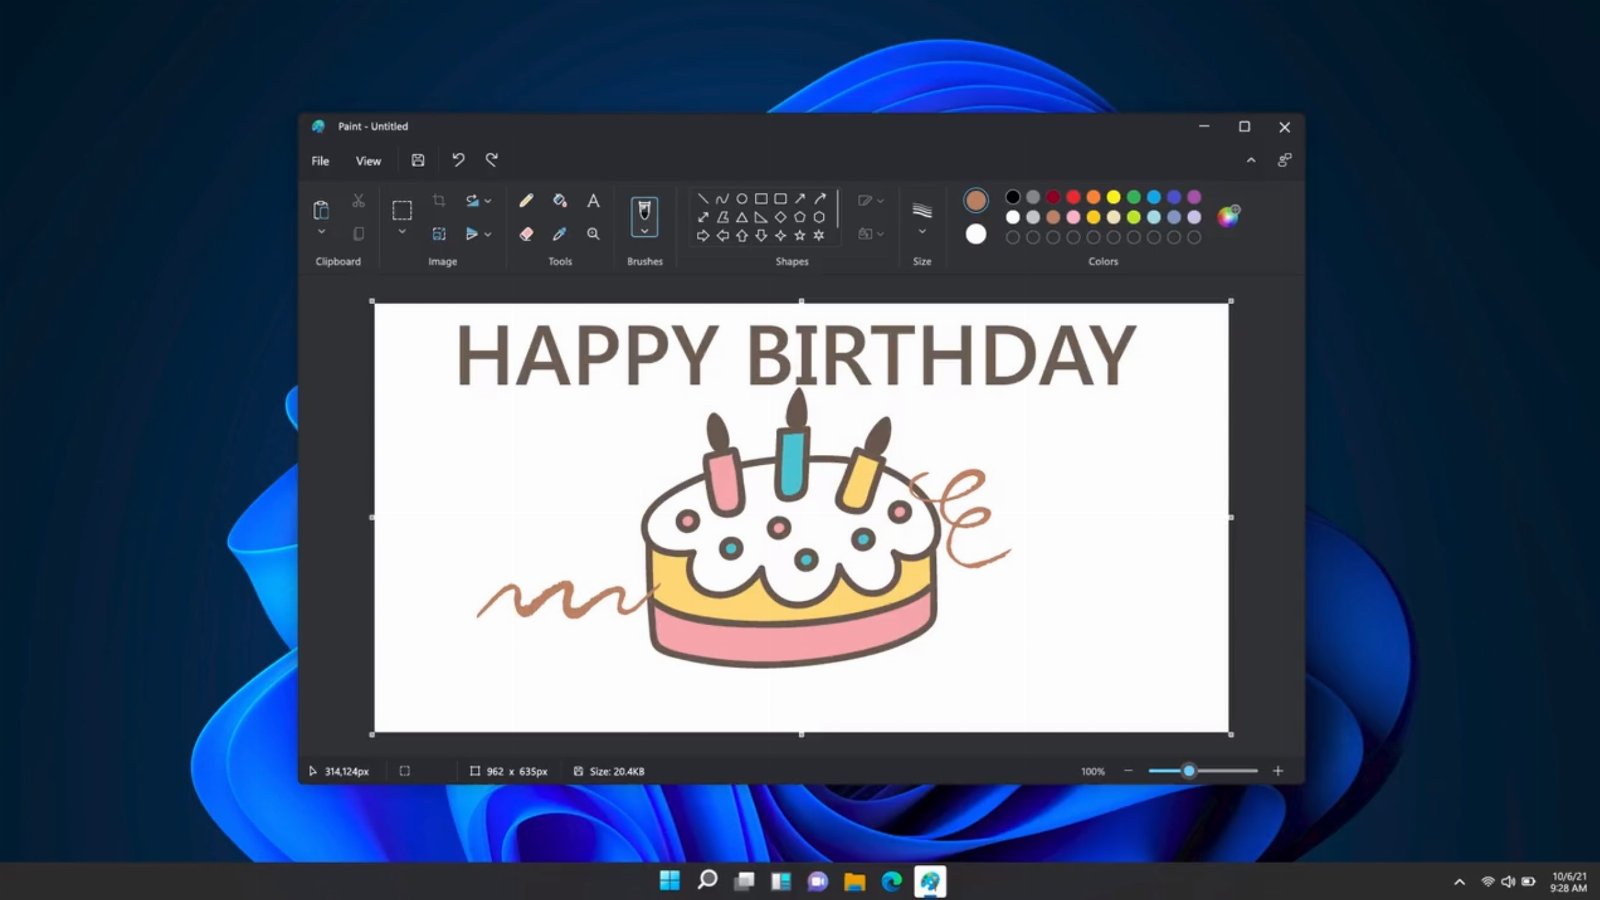
Task: Select the Line shape
Action: tap(703, 198)
